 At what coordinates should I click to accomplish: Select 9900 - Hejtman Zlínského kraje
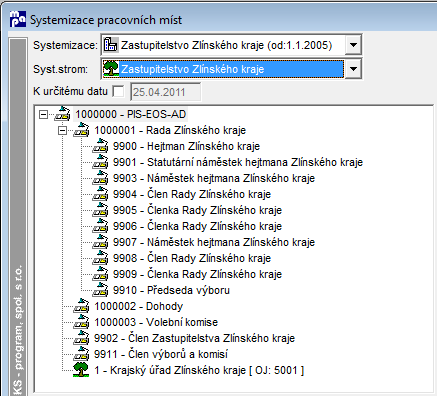coord(186,146)
